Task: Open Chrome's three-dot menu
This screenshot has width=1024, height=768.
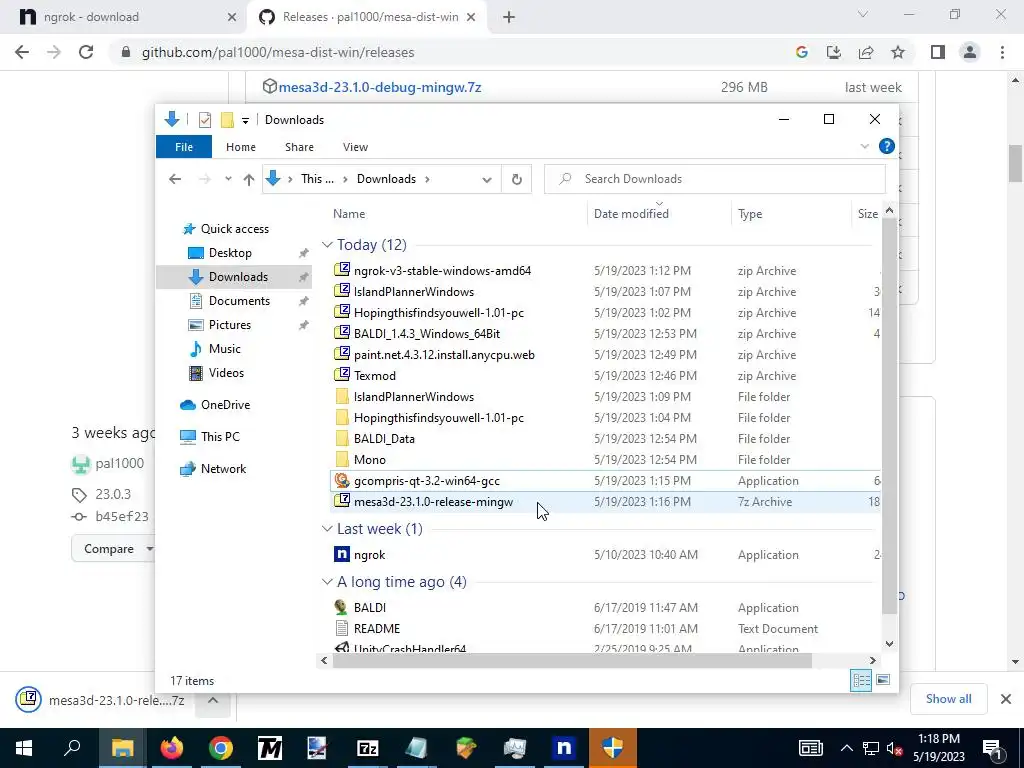Action: 1002,52
